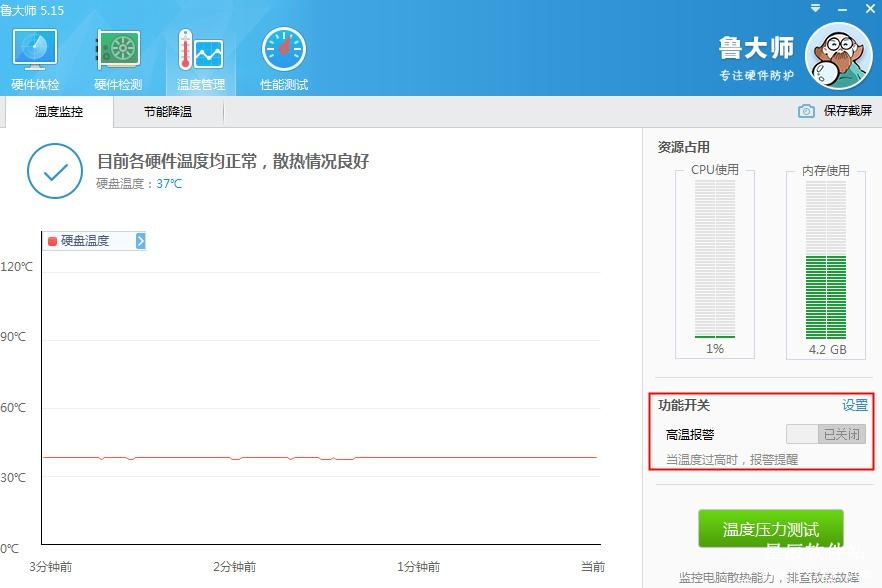
Task: Expand the 硬盘温度 legend arrow
Action: pos(141,241)
